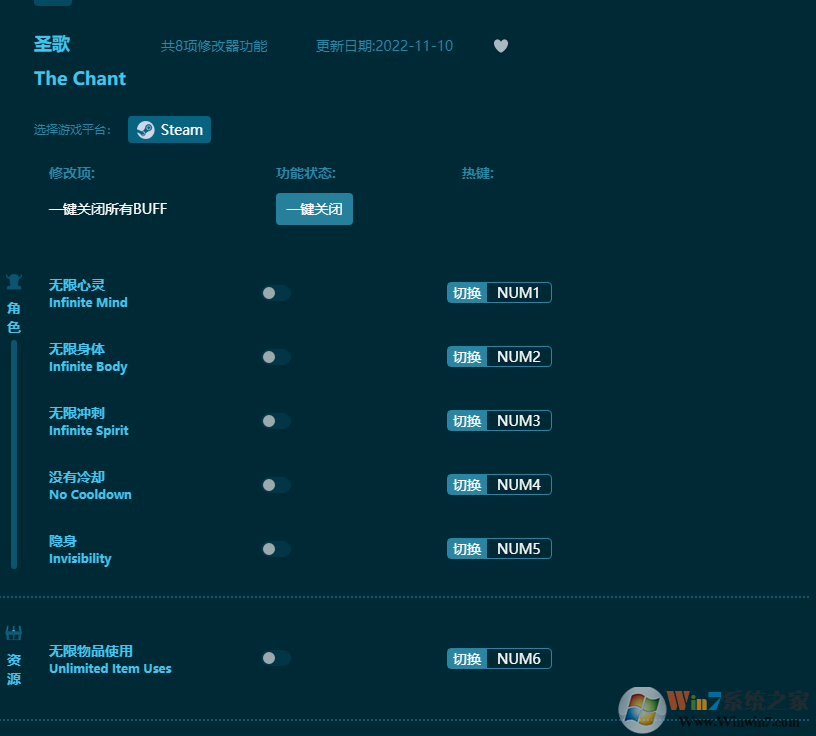Click the NUM1 hotkey field
The height and width of the screenshot is (736, 816).
pyautogui.click(x=518, y=293)
